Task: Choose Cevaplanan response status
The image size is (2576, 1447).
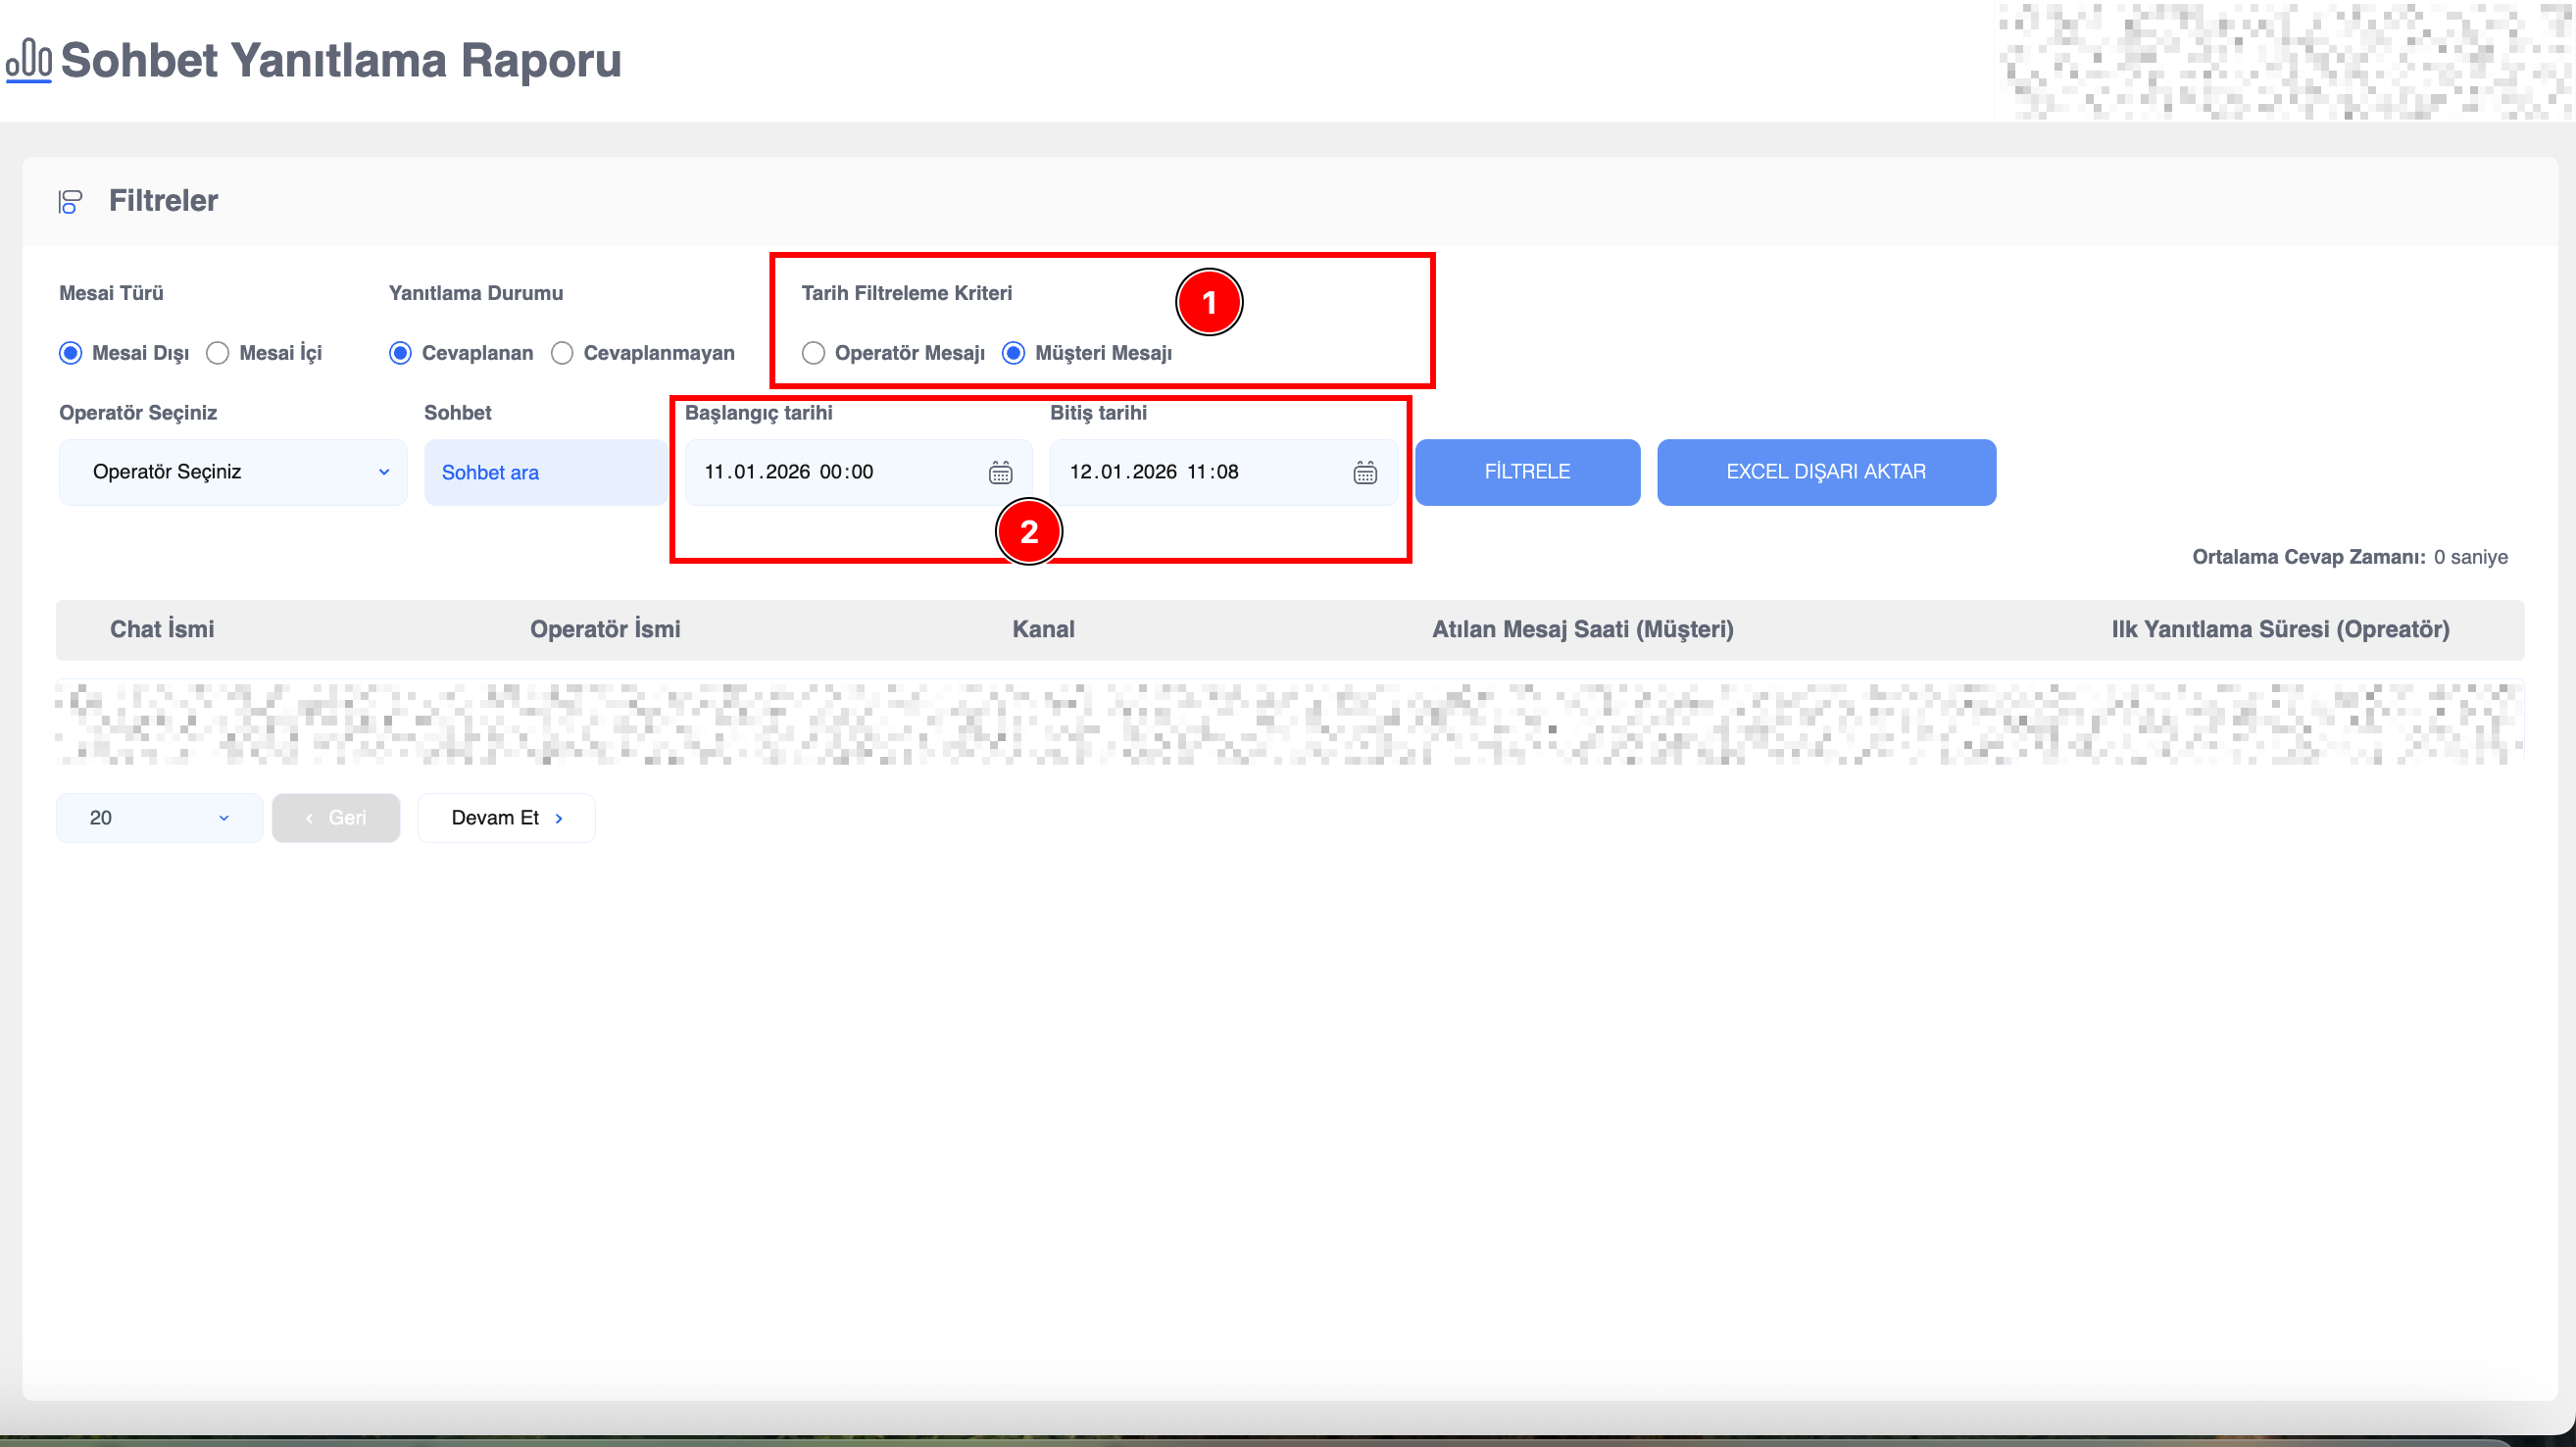Action: [x=400, y=353]
